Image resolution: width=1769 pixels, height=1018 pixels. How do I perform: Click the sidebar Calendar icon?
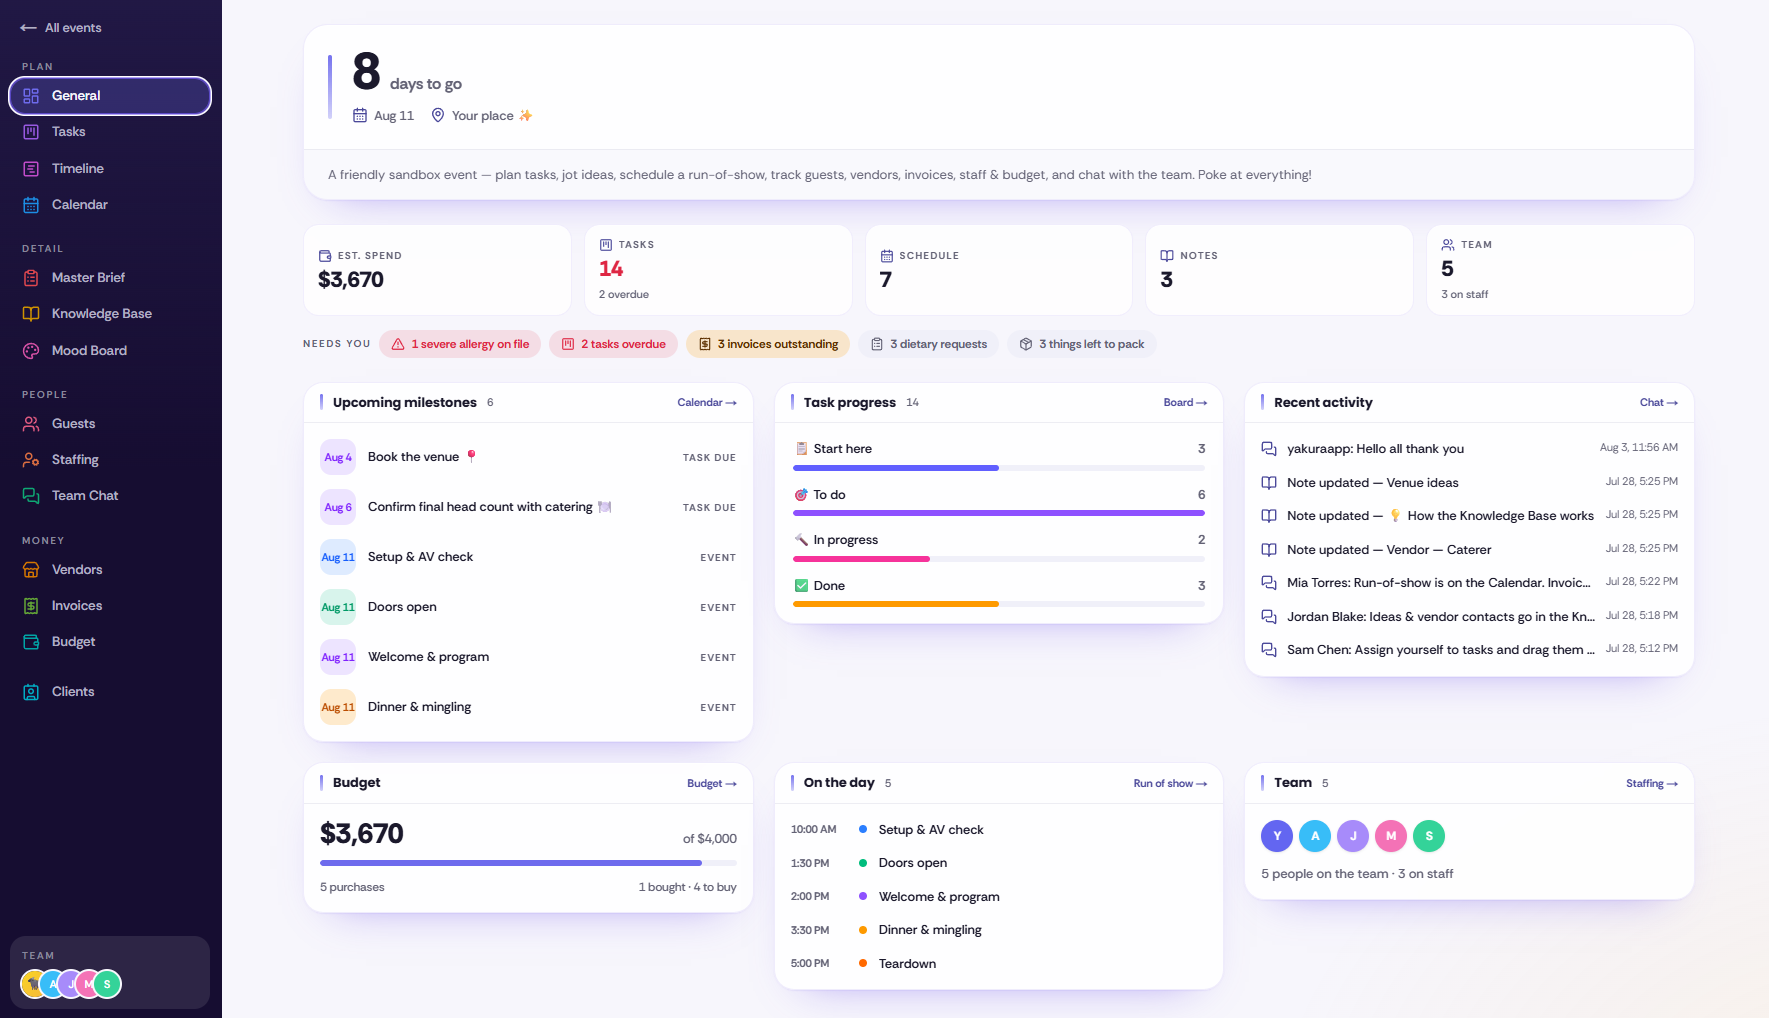[31, 205]
